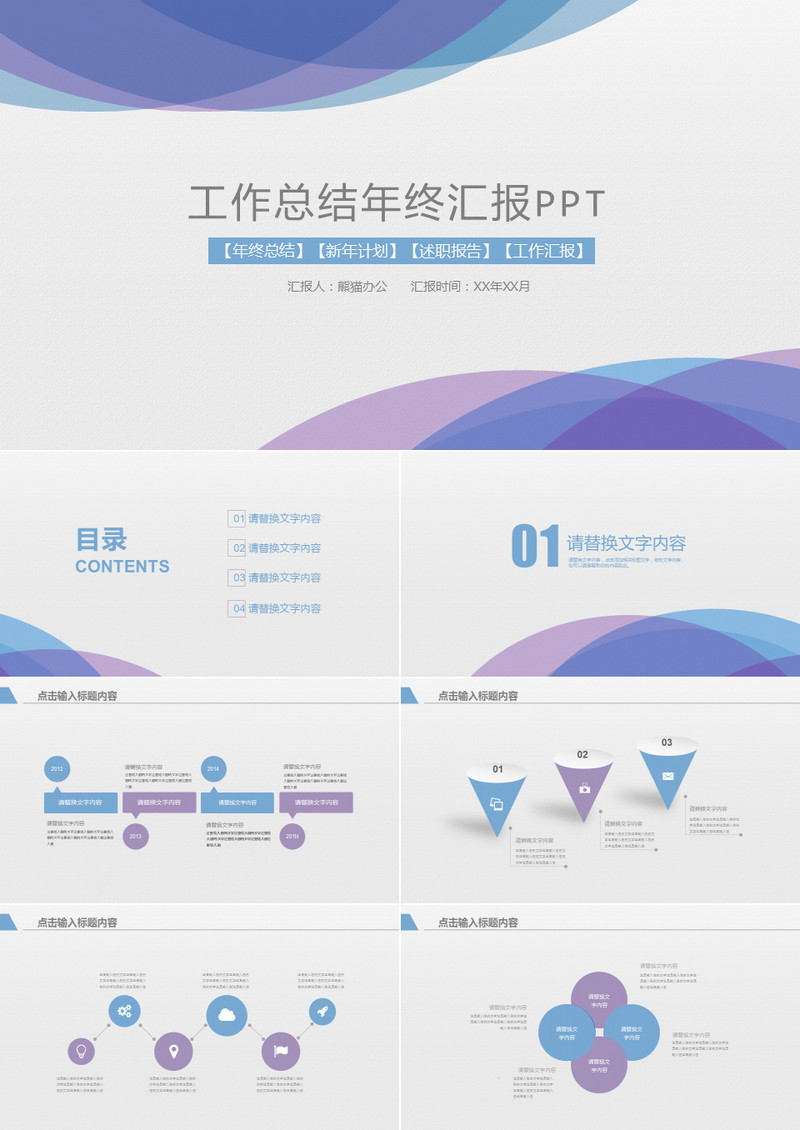
Task: Select the 2014 timeline circle
Action: point(213,768)
